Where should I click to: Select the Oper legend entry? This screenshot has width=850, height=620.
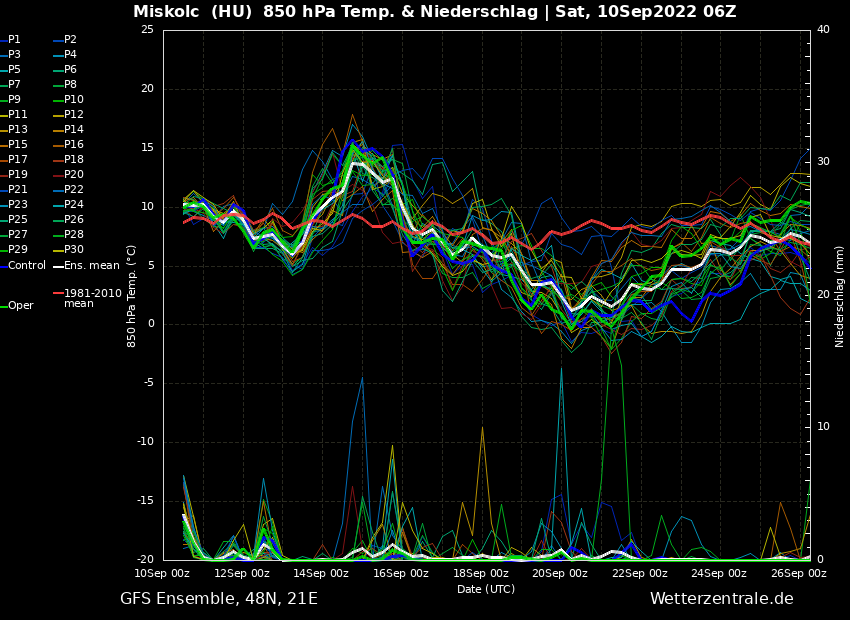coord(20,306)
